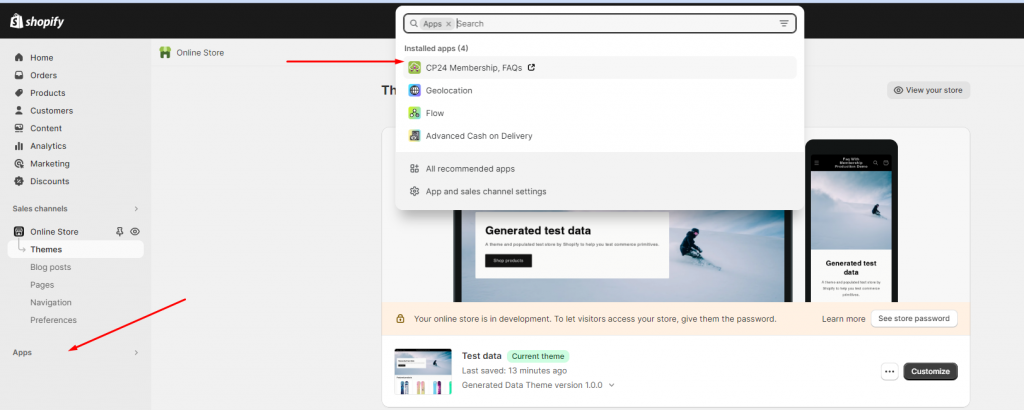Click the magnifier icon in search bar

tap(413, 24)
